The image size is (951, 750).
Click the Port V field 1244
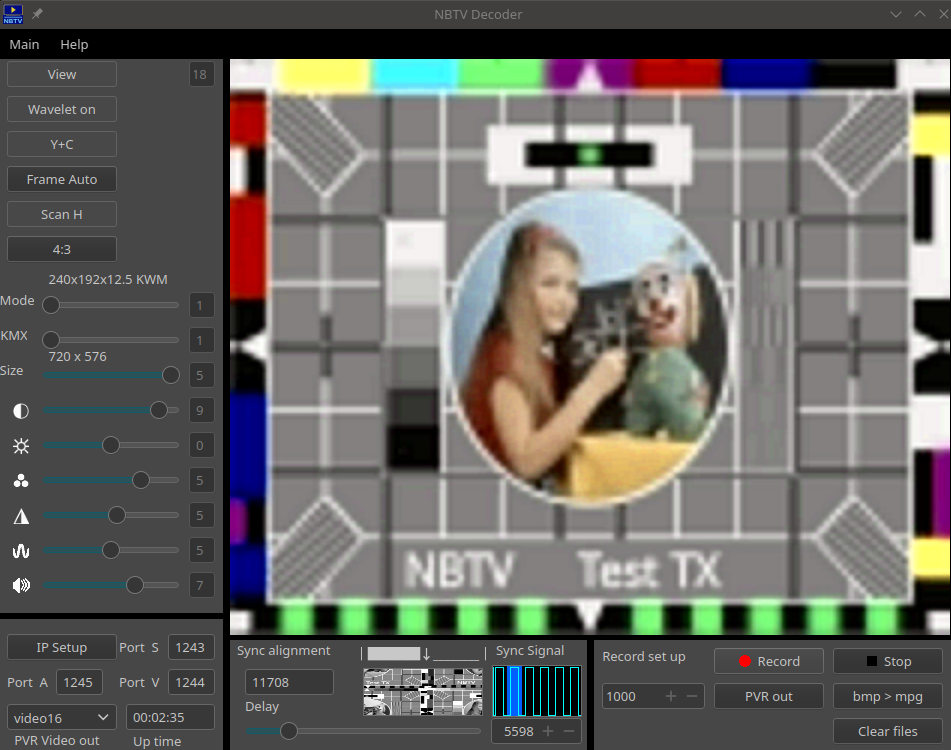coord(191,683)
